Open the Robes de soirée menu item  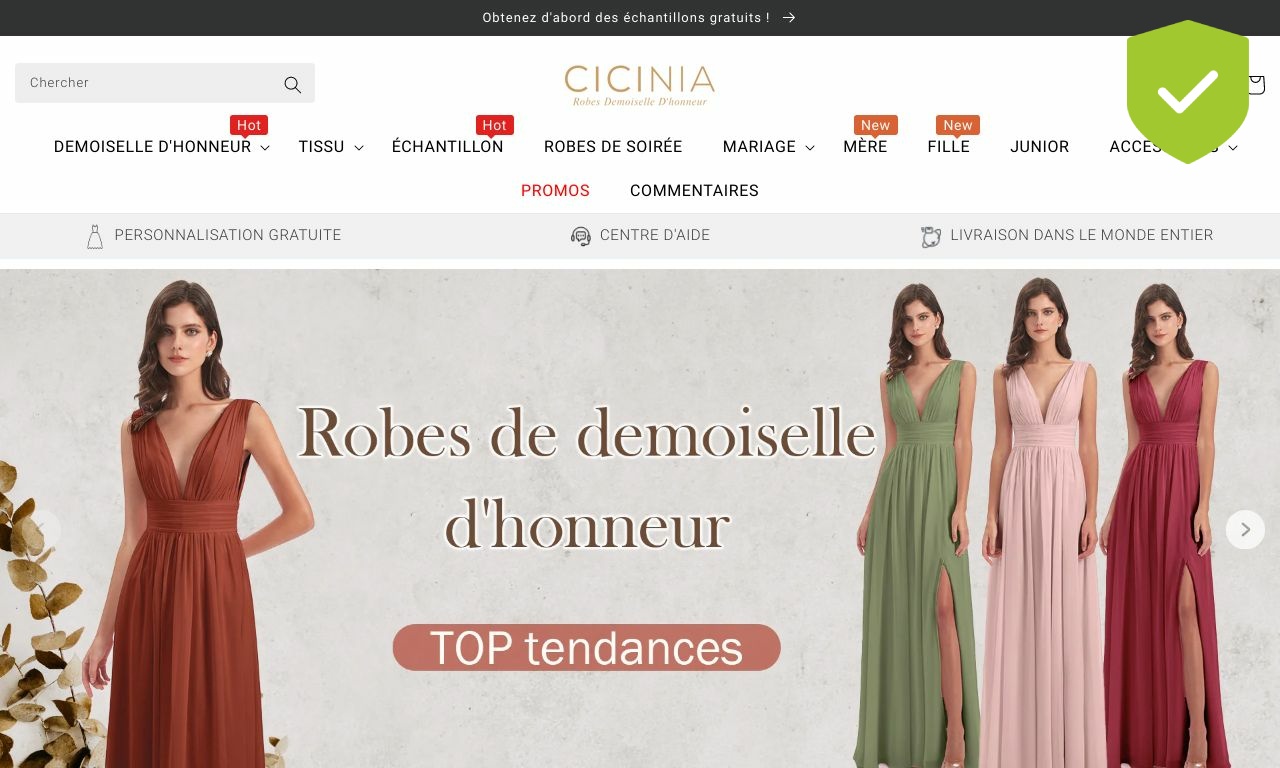(x=613, y=147)
